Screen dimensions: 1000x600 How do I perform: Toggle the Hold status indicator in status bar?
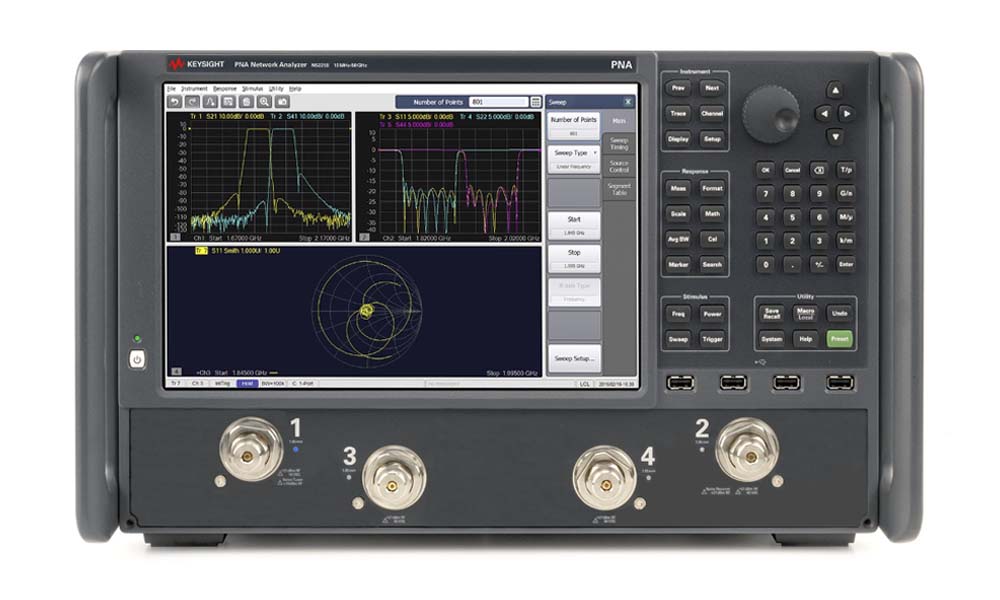(246, 383)
